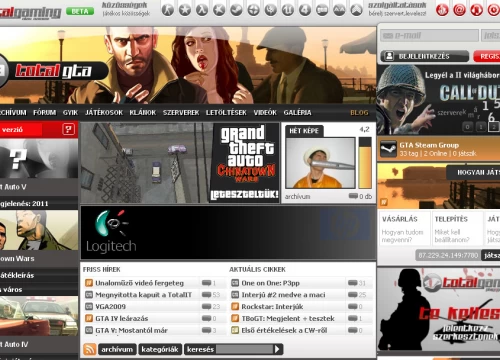Open the SZERVEREK menu item
This screenshot has height=360, width=500.
[181, 113]
